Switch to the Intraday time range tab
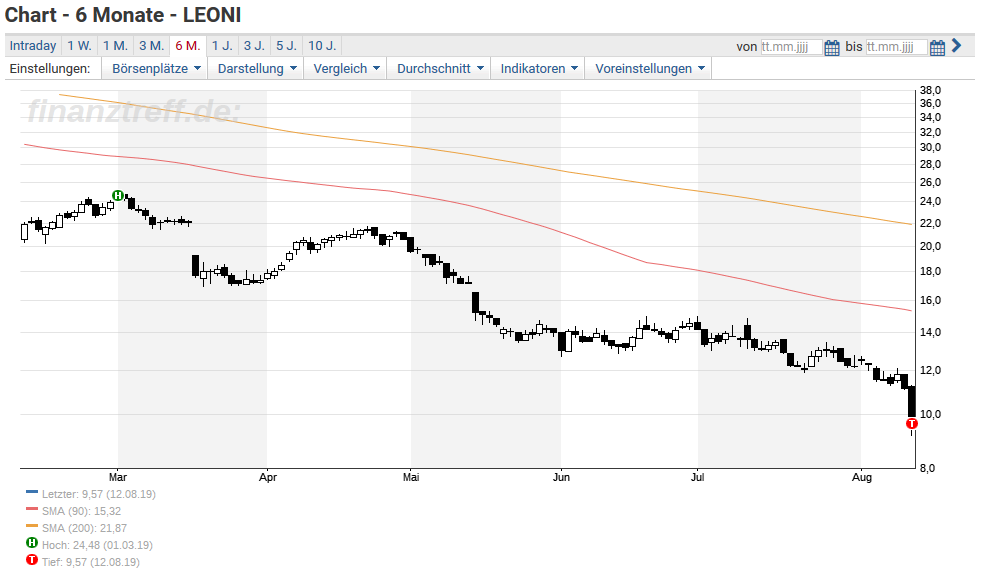Viewport: 985px width, 572px height. [x=33, y=46]
